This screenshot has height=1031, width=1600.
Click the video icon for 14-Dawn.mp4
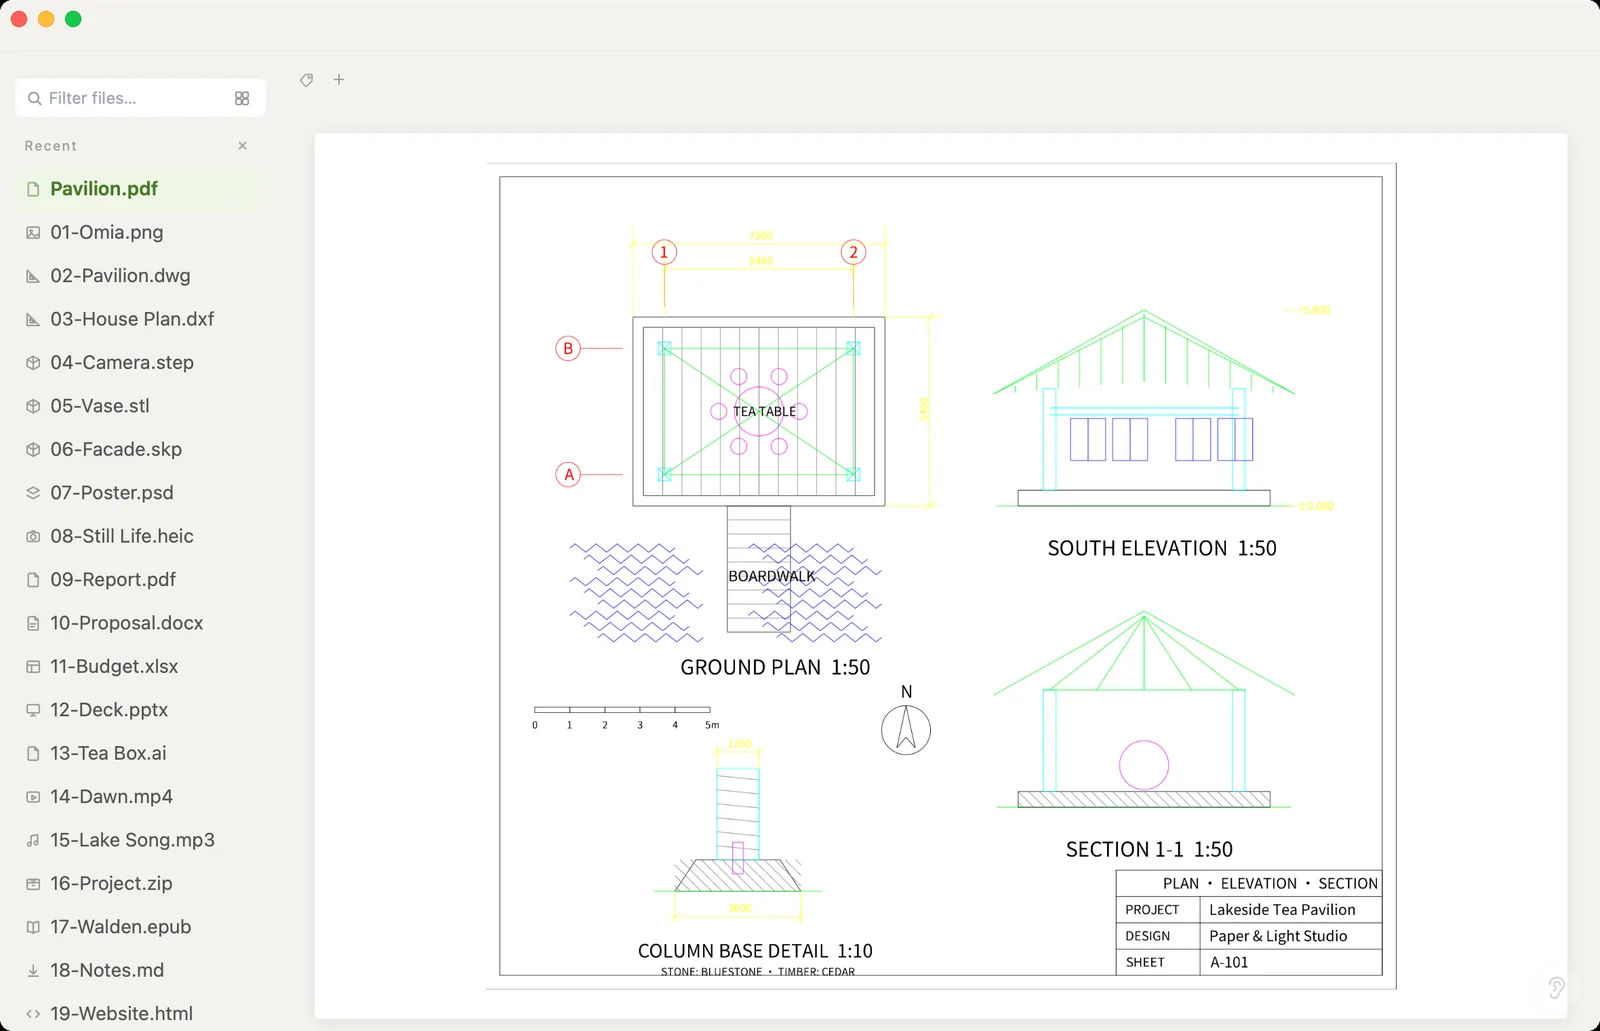[33, 797]
